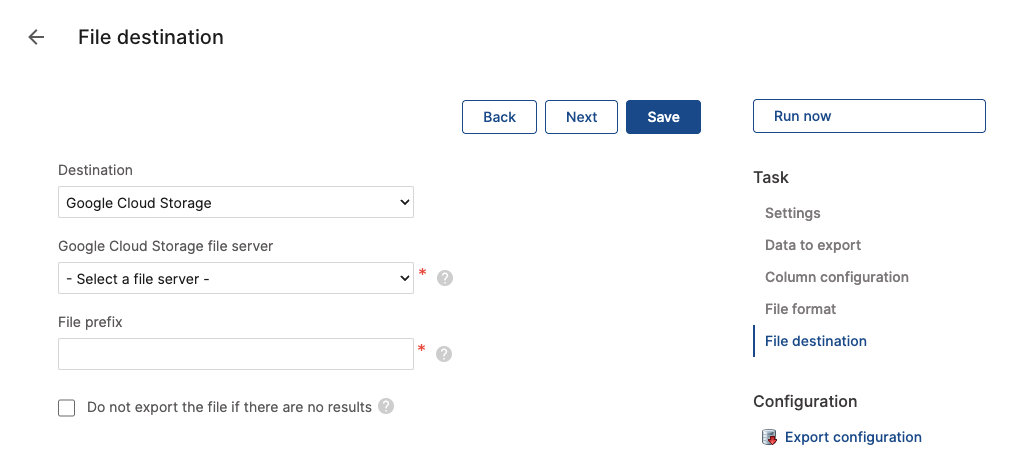Click the Next button
Screen dimensions: 1011x468
tap(581, 117)
